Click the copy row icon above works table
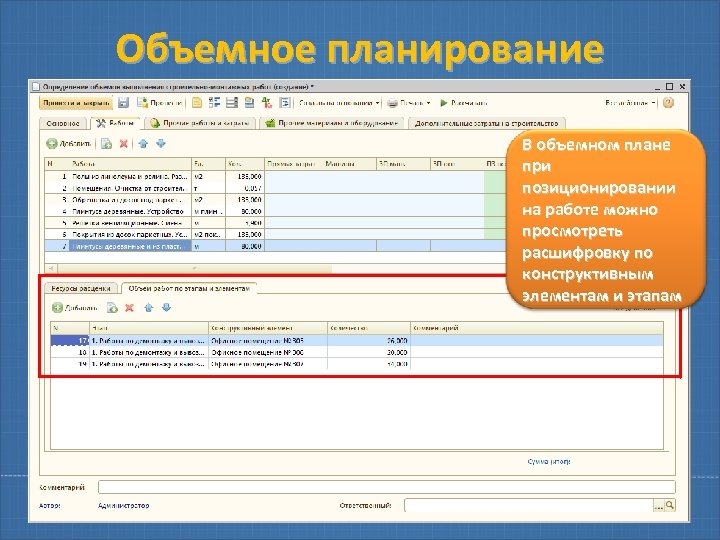Image resolution: width=720 pixels, height=540 pixels. pos(107,144)
